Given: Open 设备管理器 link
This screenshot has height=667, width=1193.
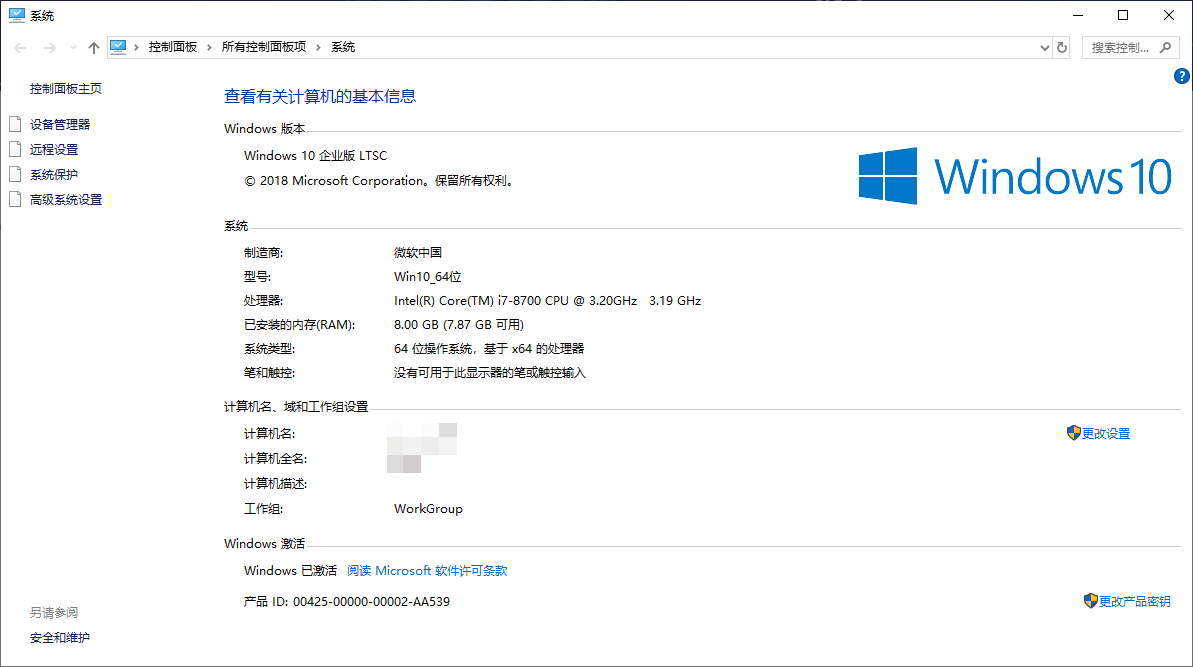Looking at the screenshot, I should pyautogui.click(x=60, y=125).
